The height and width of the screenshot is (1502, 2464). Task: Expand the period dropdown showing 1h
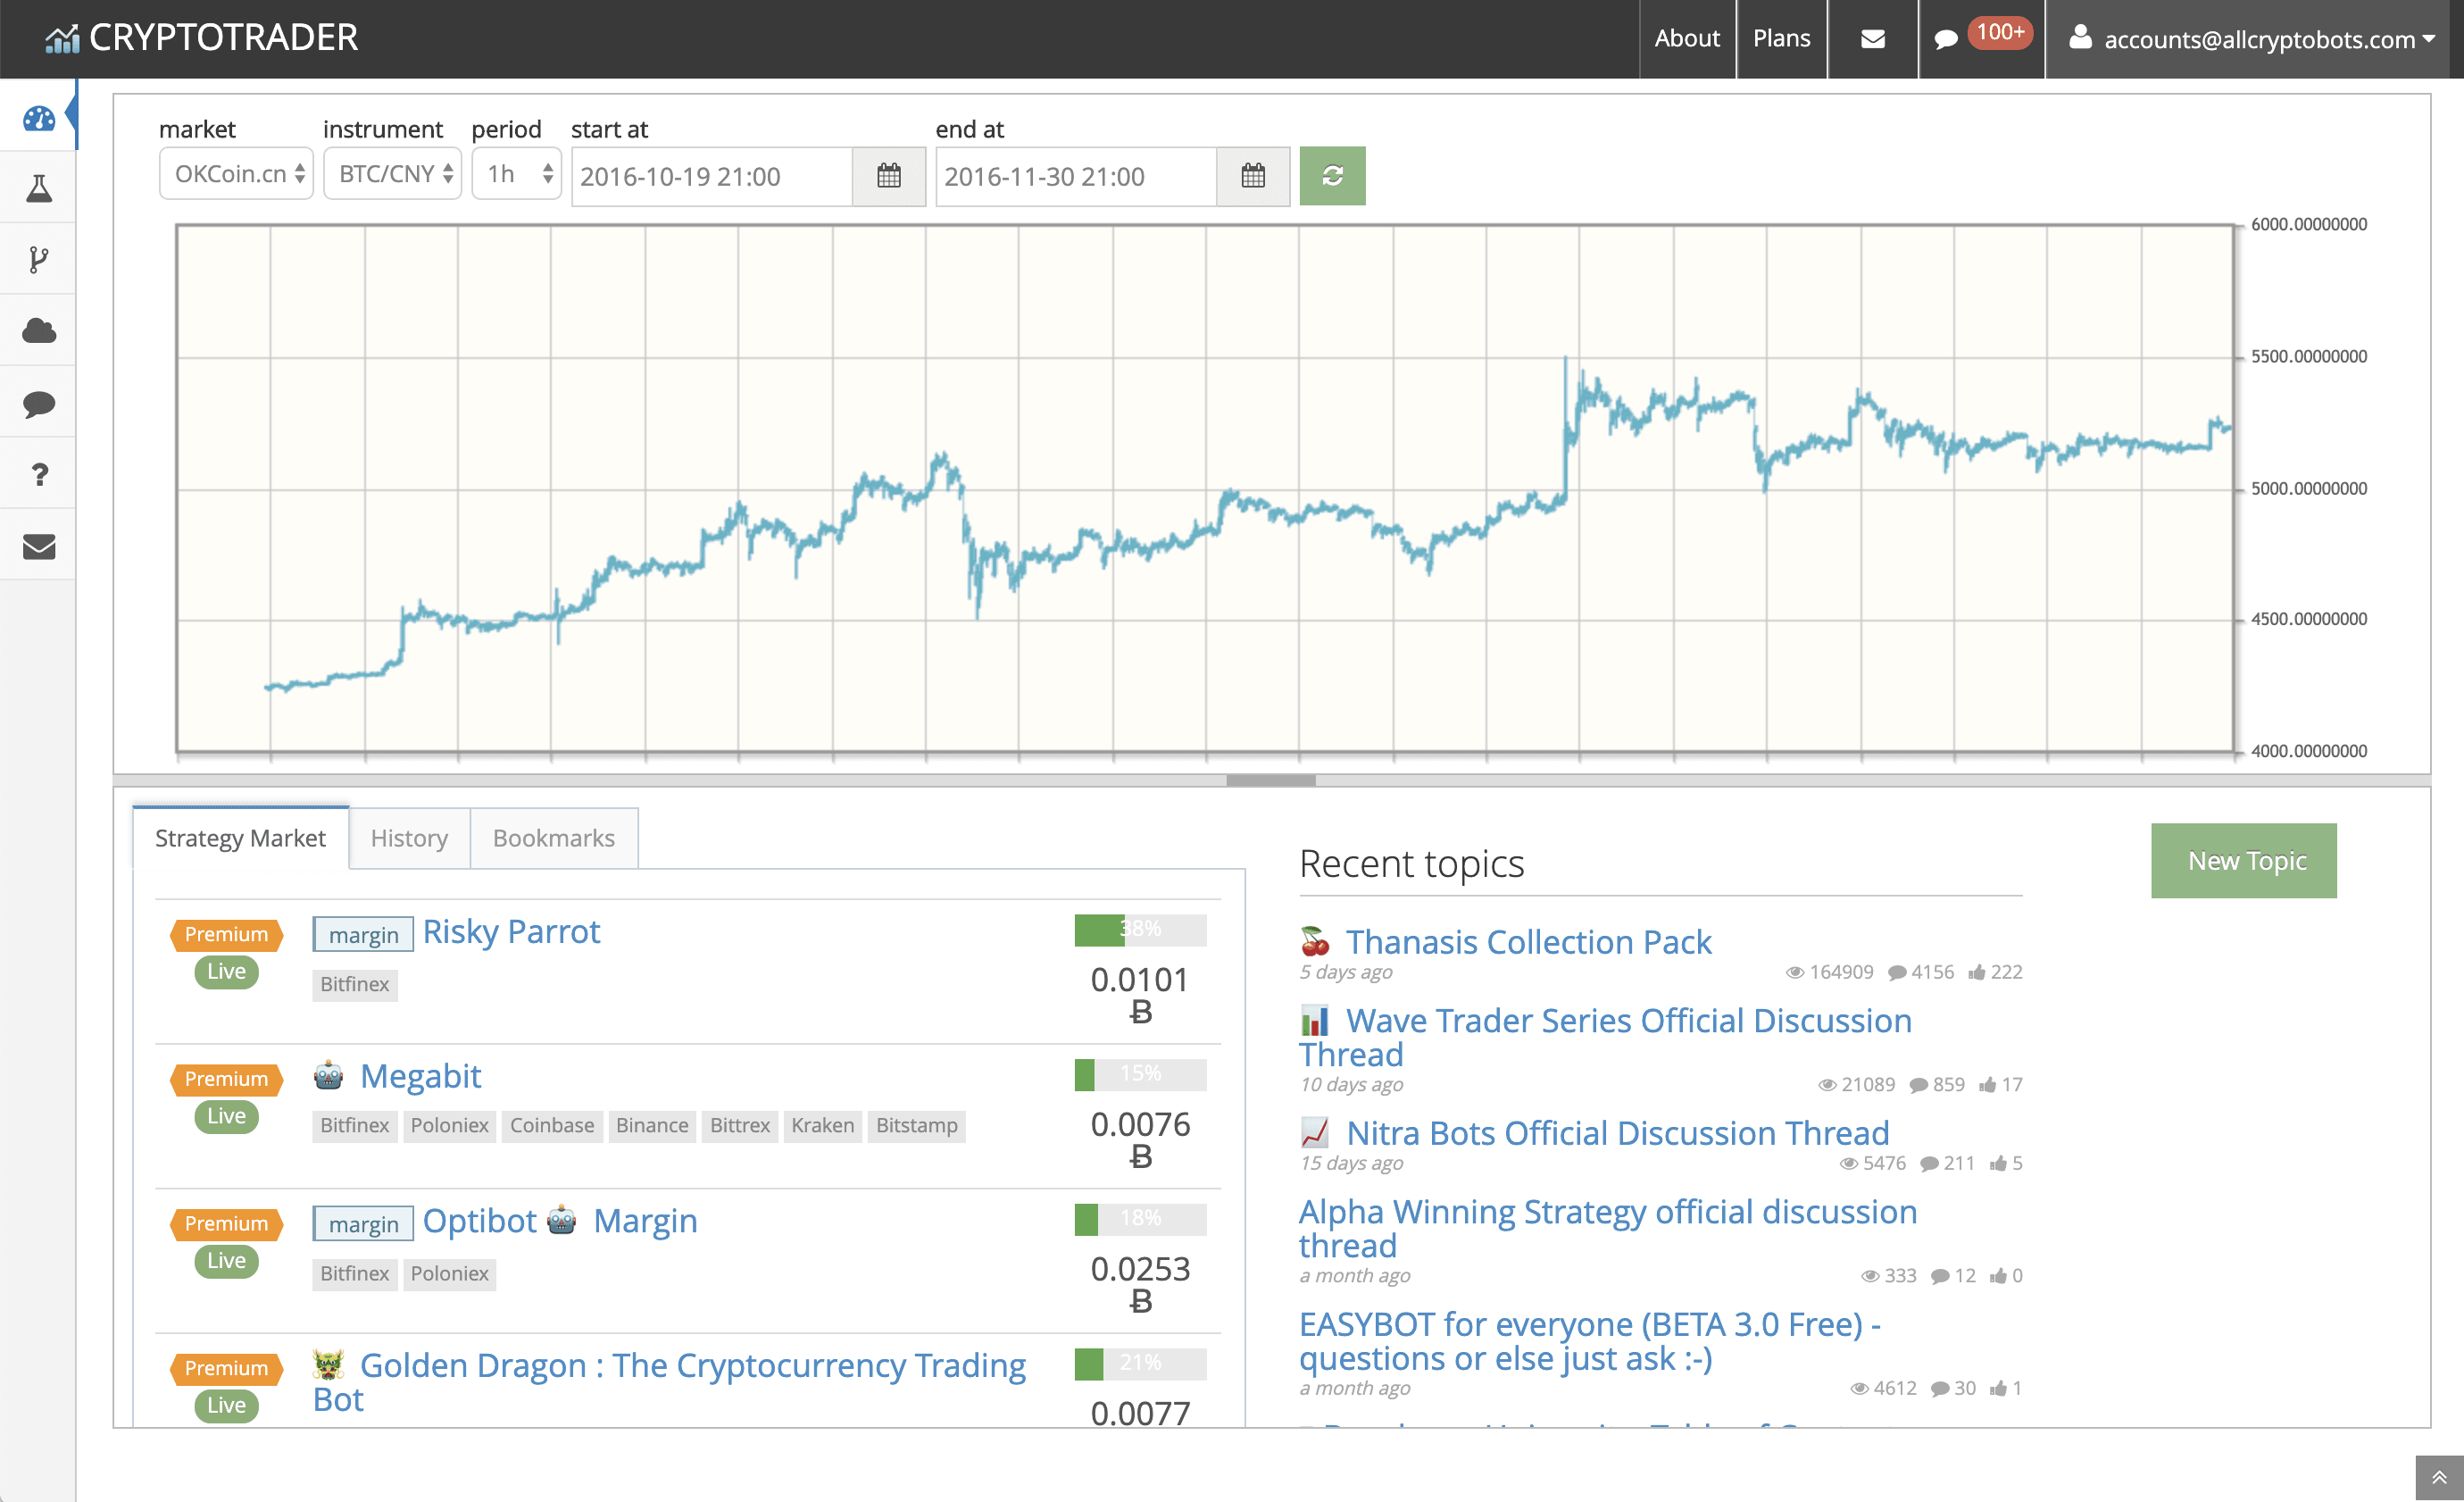pyautogui.click(x=516, y=174)
